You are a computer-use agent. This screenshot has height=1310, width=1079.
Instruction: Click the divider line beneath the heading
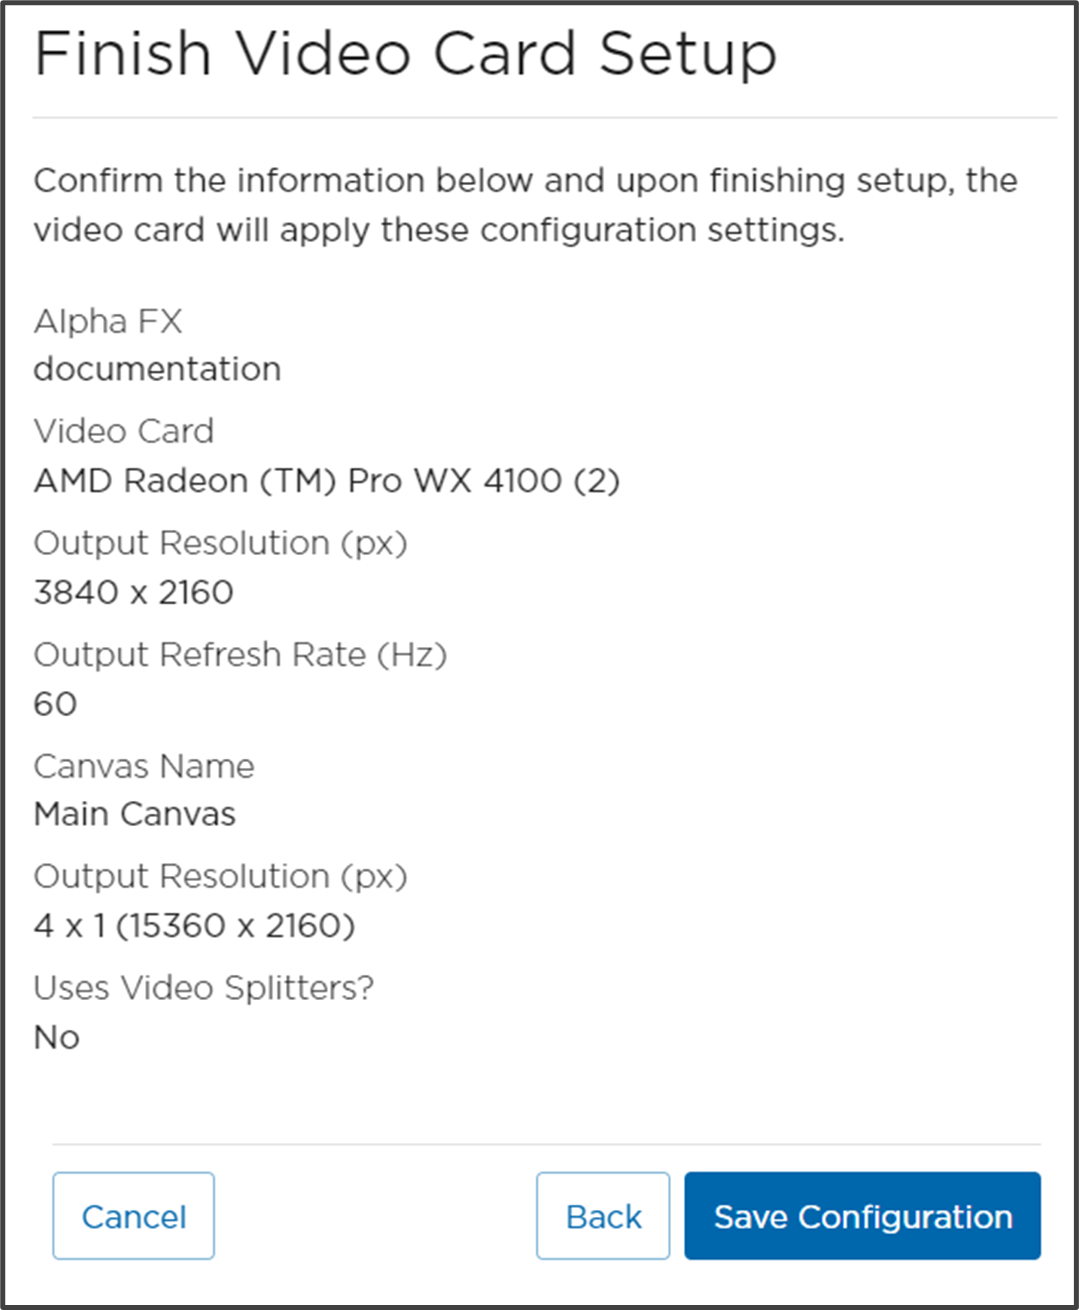pos(545,118)
